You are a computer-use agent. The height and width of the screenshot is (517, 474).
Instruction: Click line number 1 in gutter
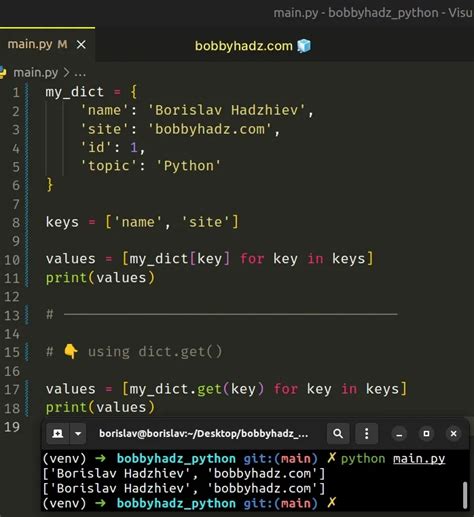pos(16,92)
